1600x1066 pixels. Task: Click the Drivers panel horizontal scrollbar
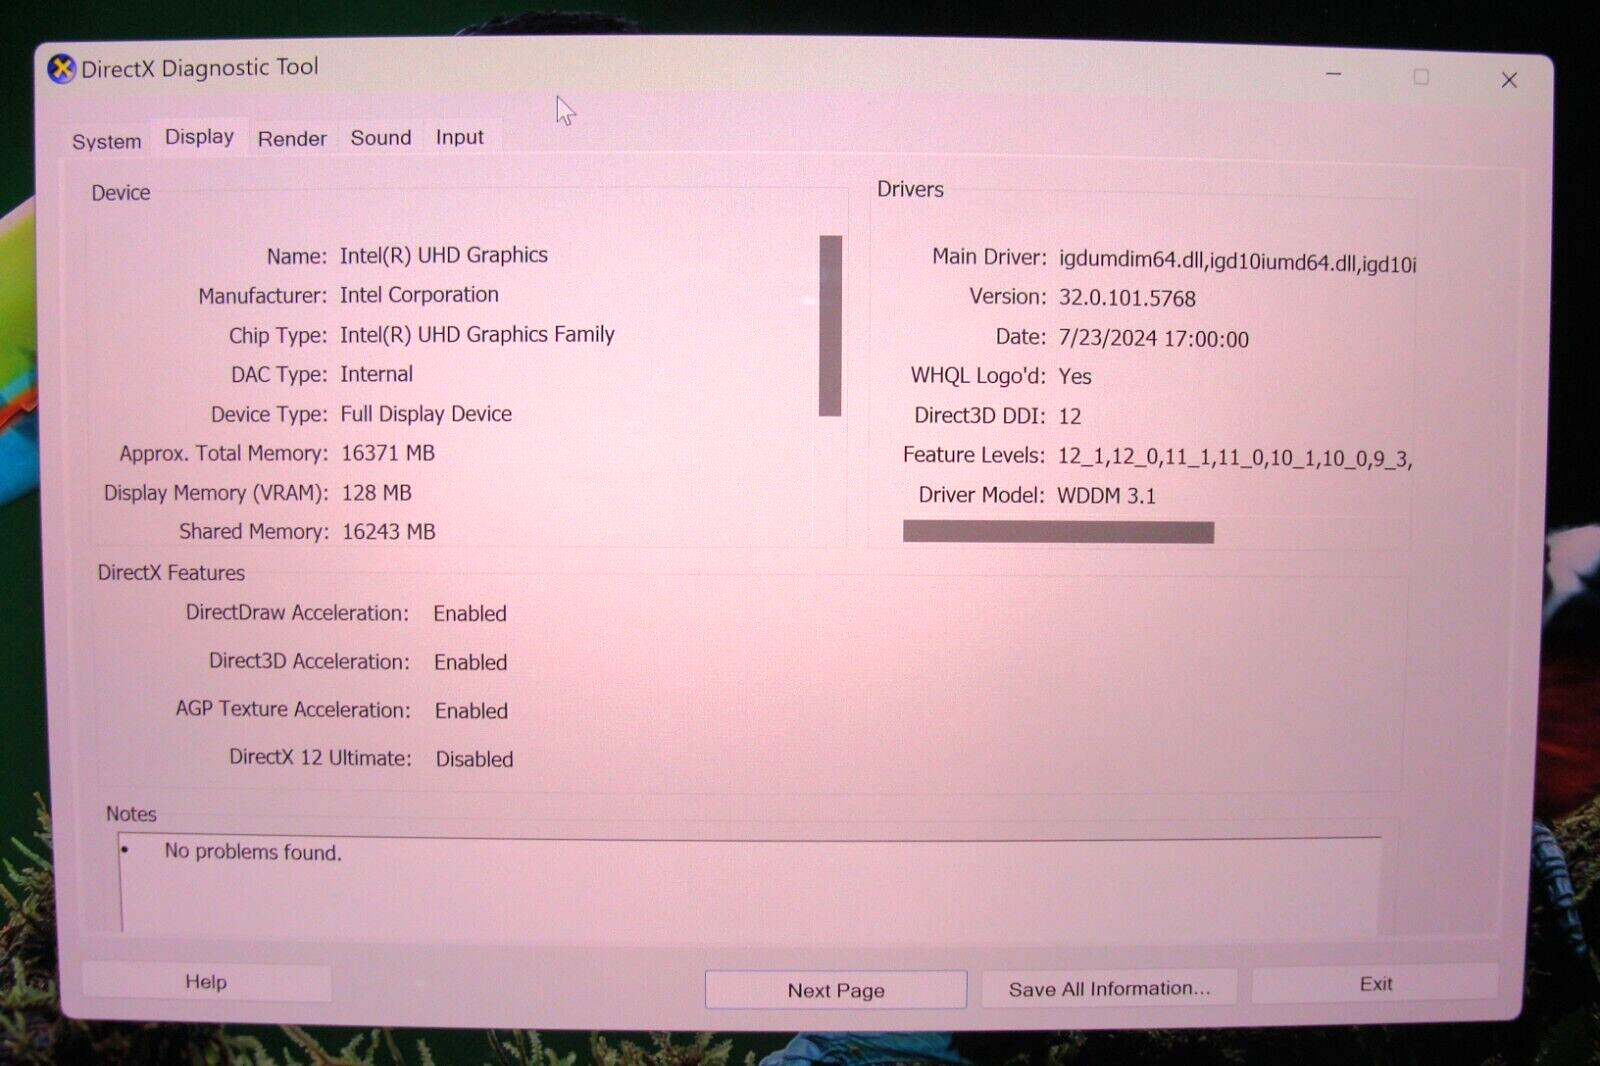tap(1058, 532)
